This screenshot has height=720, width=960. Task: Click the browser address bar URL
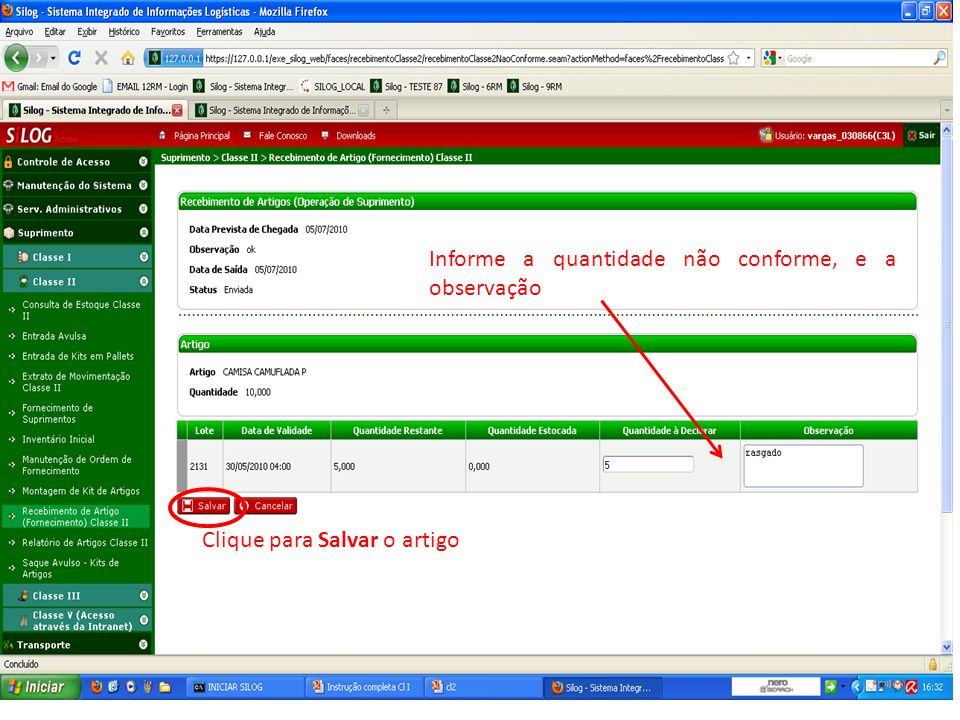coord(464,59)
